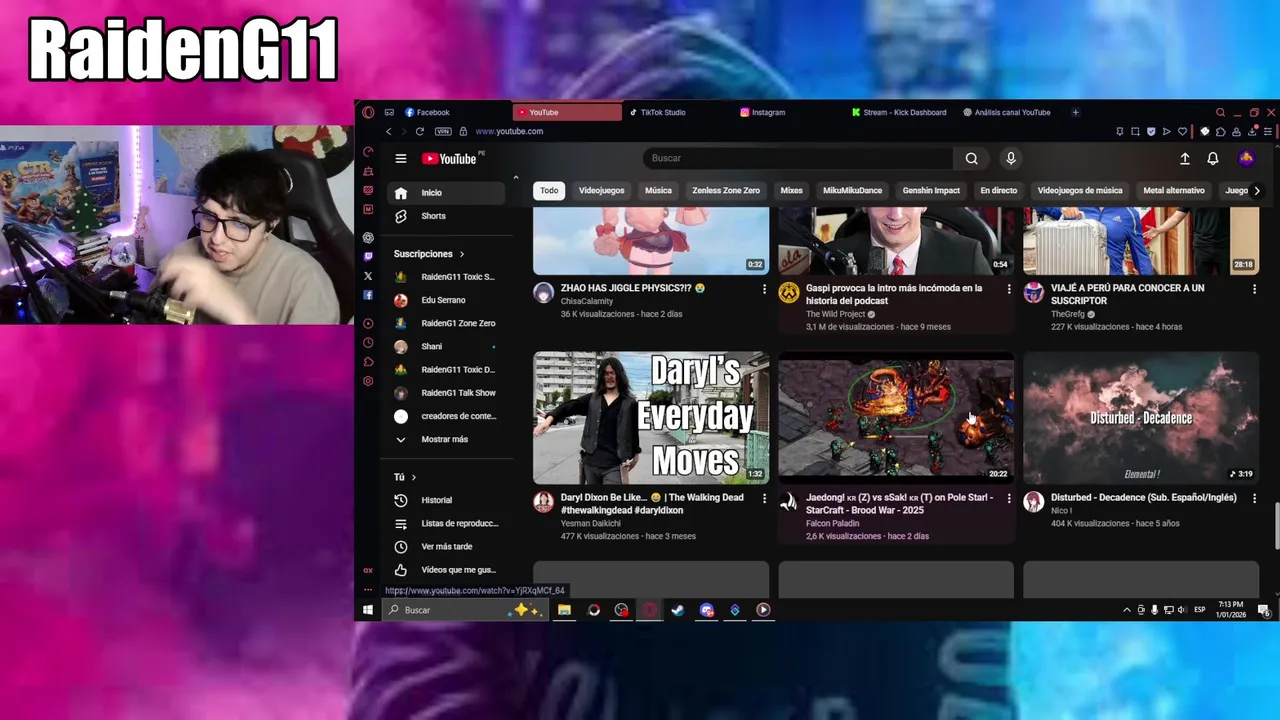Open Steam from the taskbar

click(678, 610)
